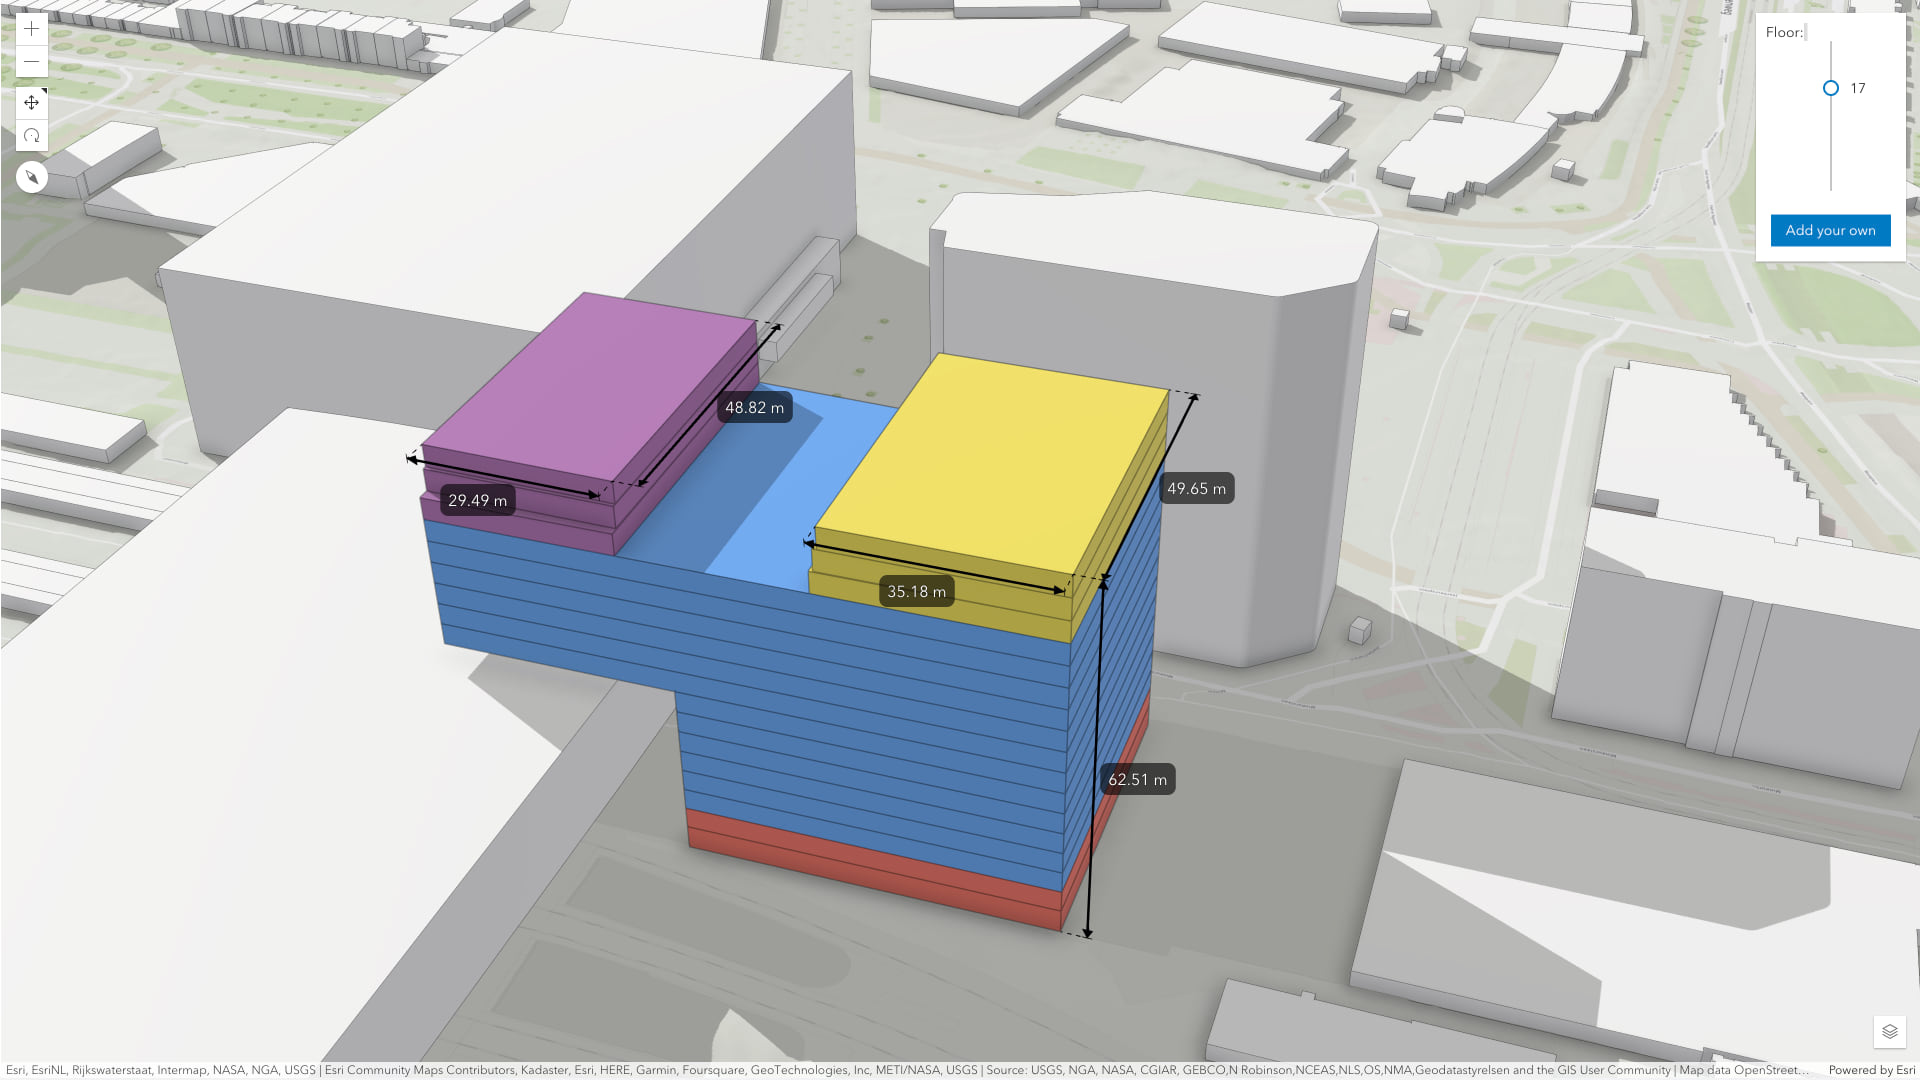
Task: Expand the truncated attribution text bar
Action: (x=900, y=1070)
